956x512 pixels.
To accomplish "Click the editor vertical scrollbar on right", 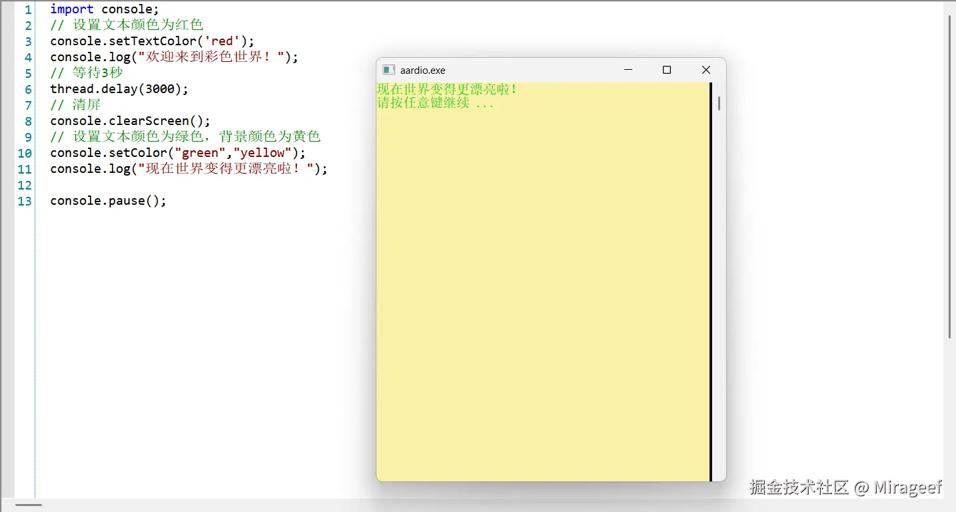I will (950, 177).
